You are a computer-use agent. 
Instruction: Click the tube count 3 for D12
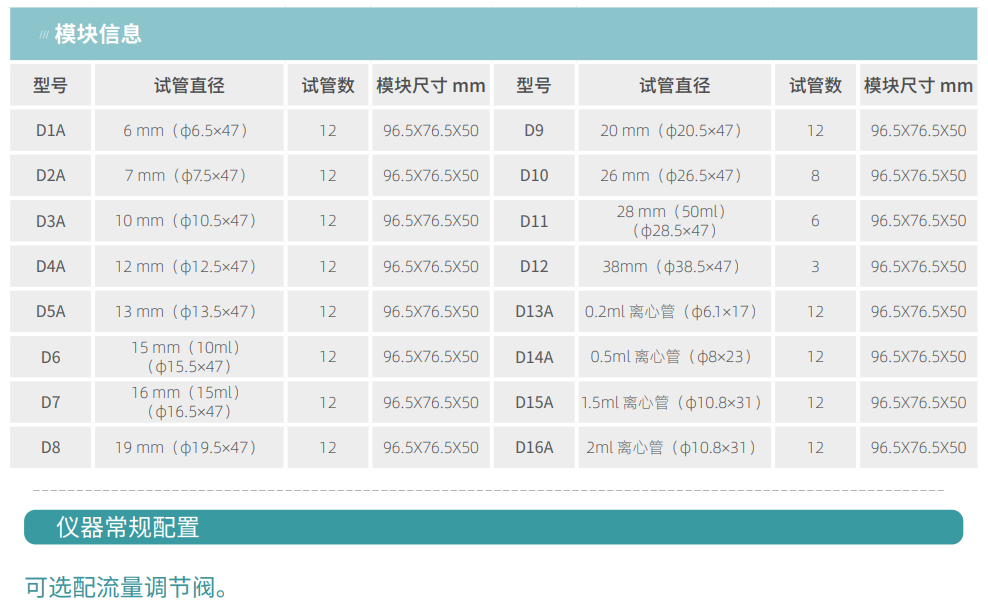[815, 266]
